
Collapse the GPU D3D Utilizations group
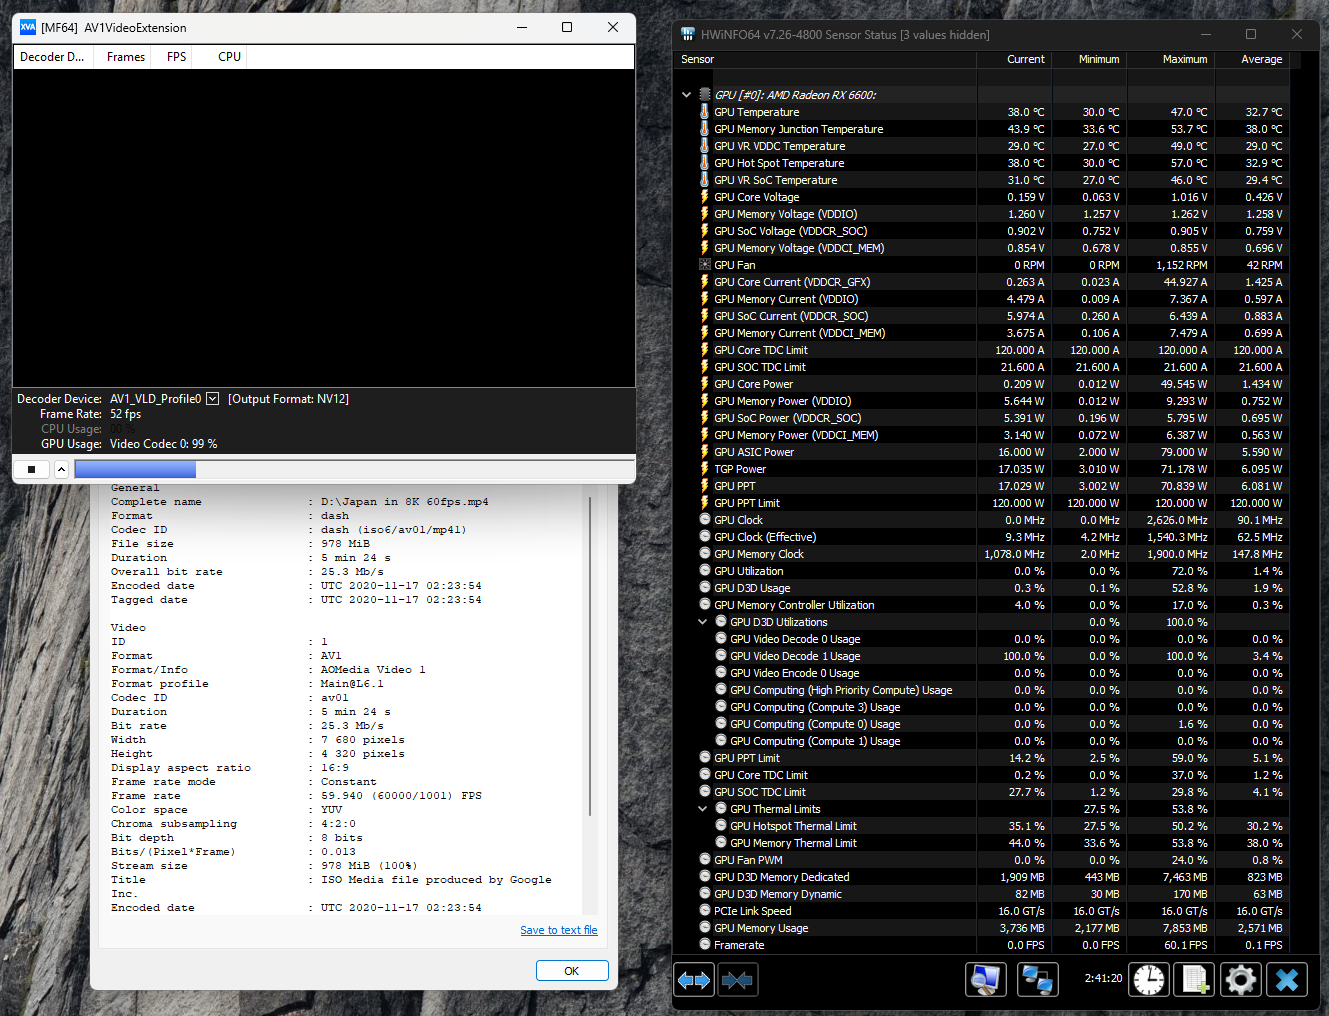(x=702, y=622)
